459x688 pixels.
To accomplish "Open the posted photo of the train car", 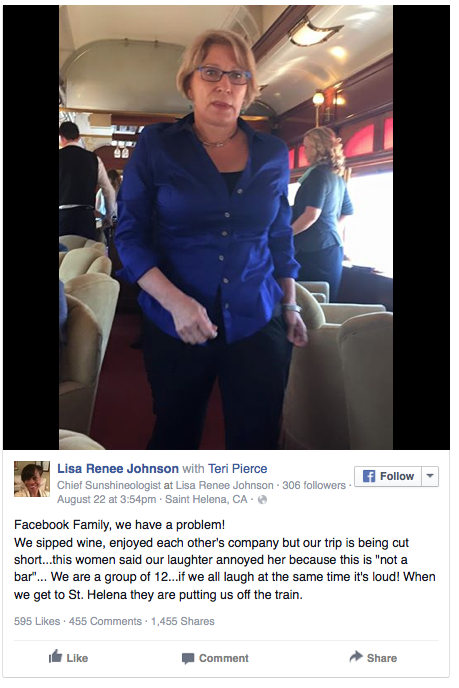I will click(x=226, y=227).
